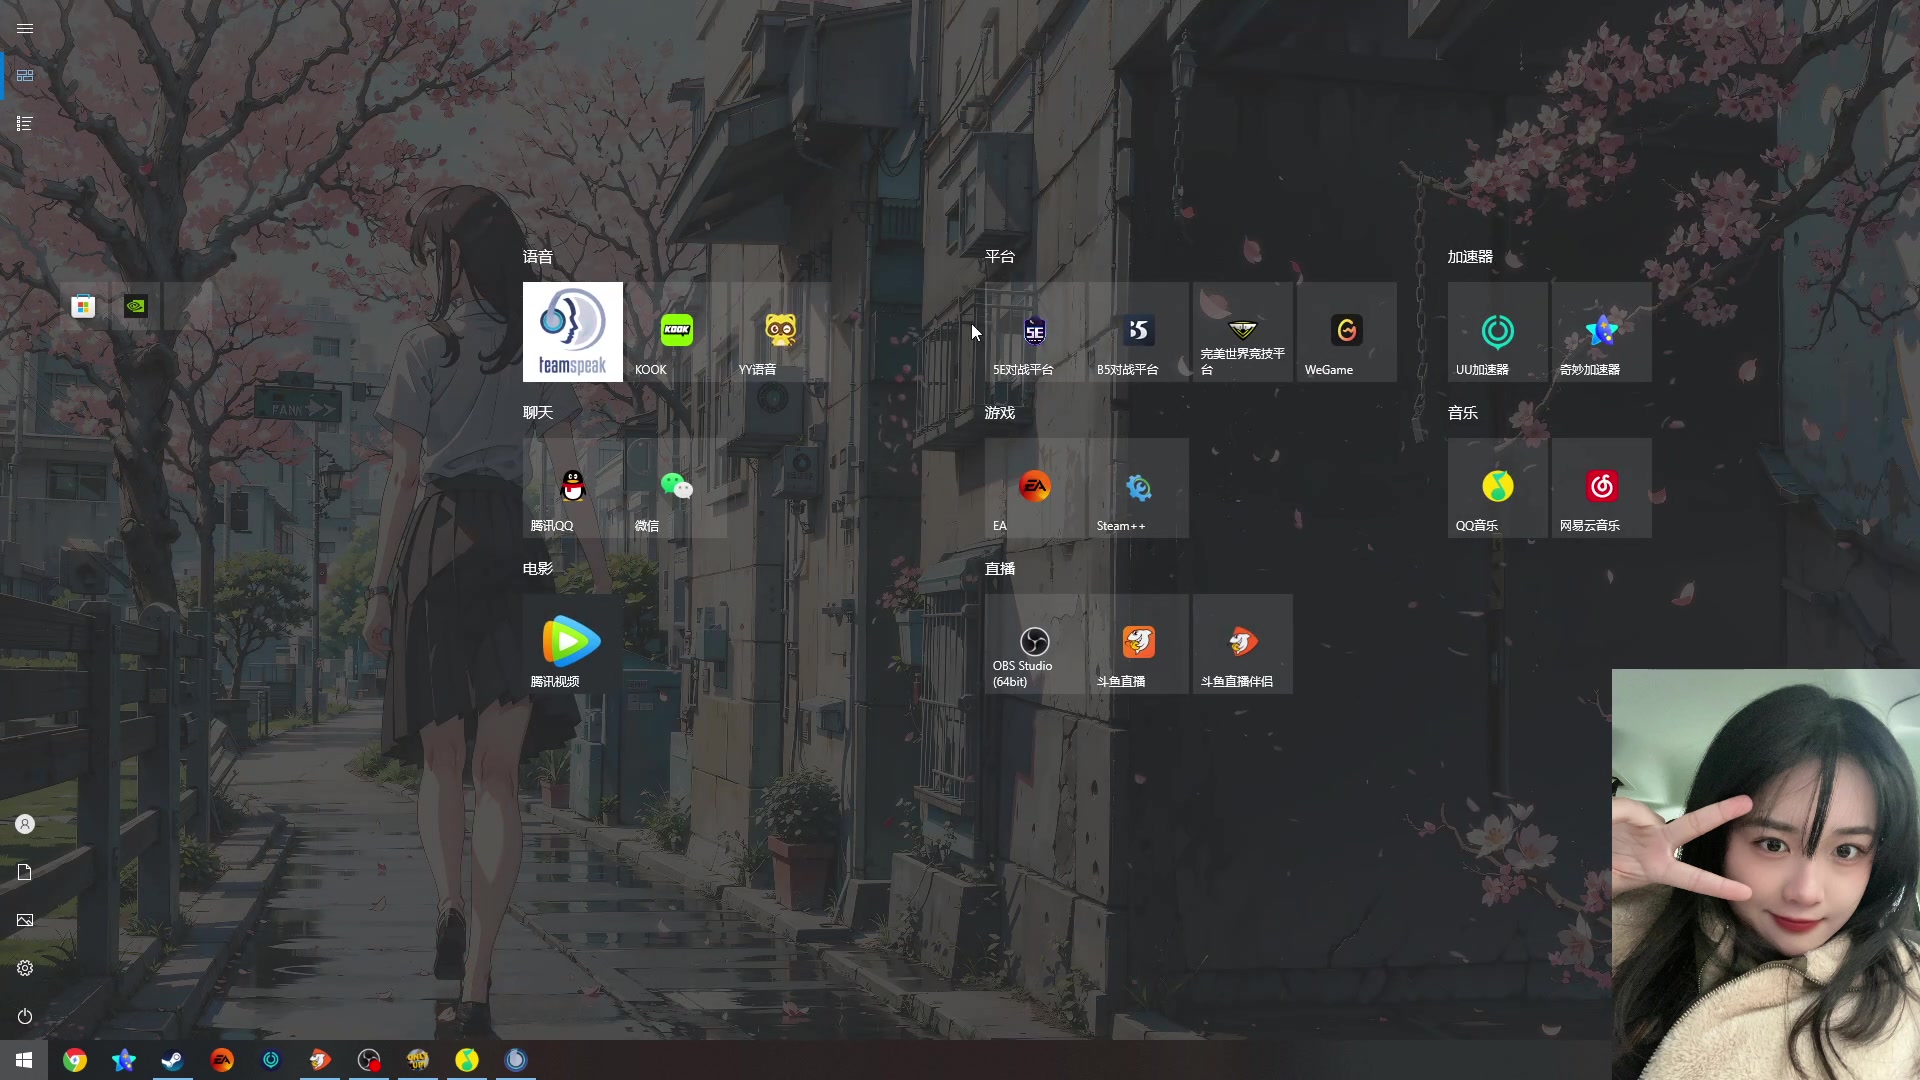Launch the Steam++ tile
This screenshot has width=1920, height=1080.
1139,488
